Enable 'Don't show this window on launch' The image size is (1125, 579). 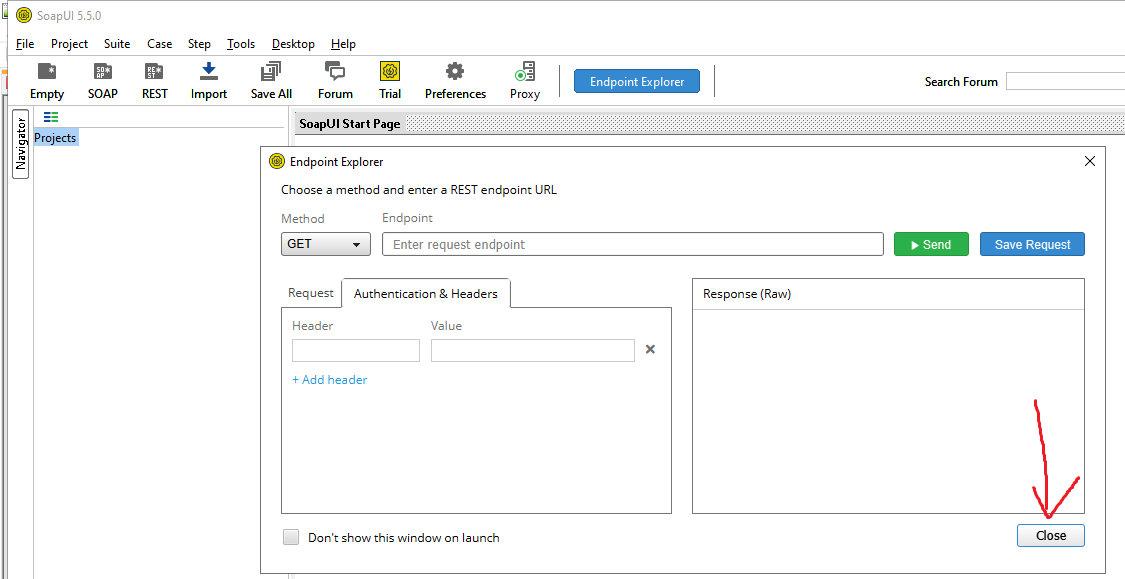pos(290,537)
